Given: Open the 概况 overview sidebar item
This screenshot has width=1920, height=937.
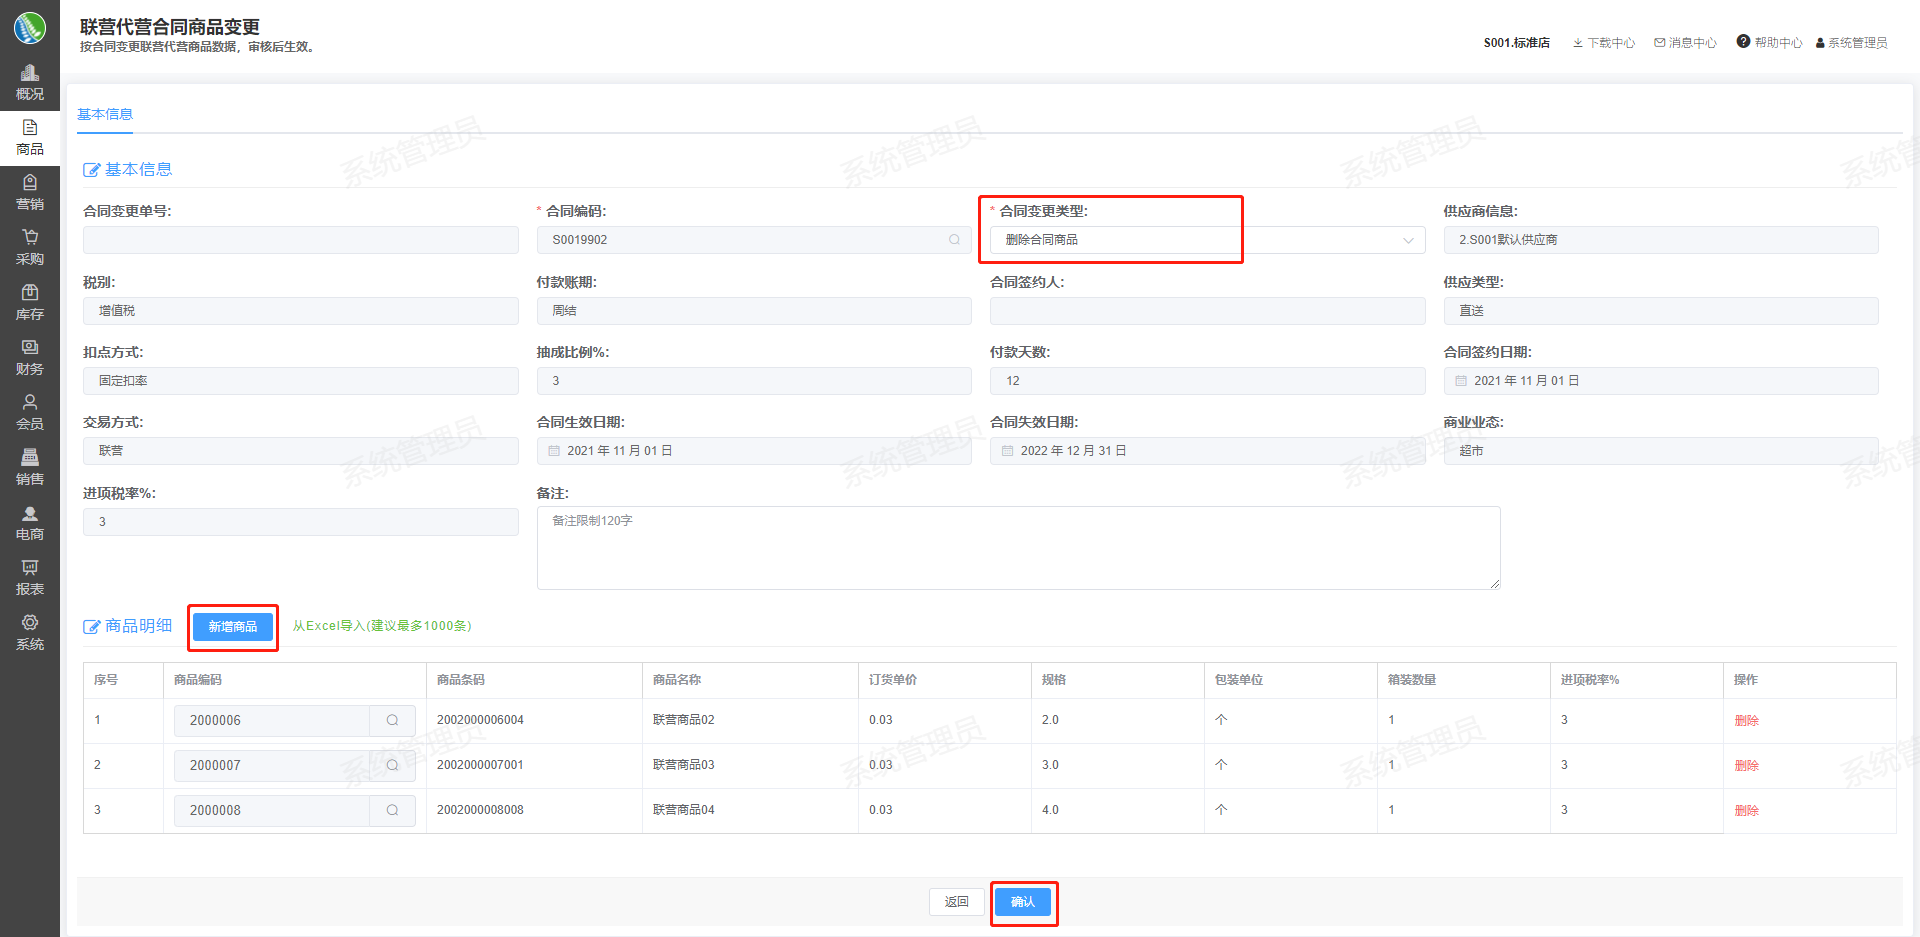Looking at the screenshot, I should pos(30,83).
